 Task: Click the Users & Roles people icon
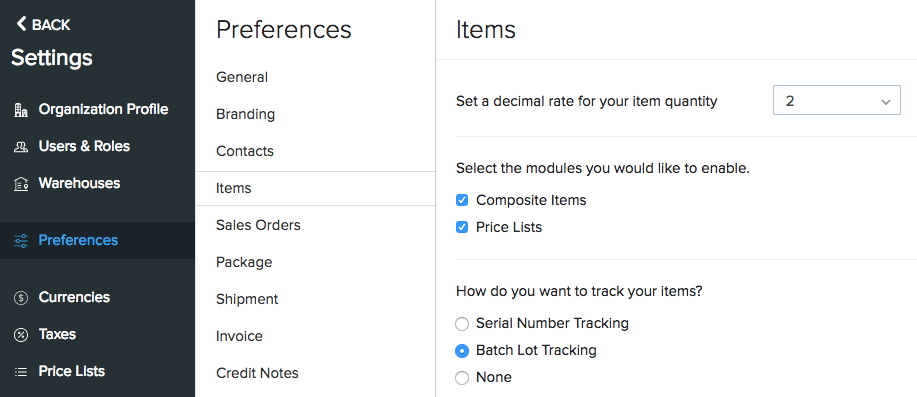pos(21,147)
